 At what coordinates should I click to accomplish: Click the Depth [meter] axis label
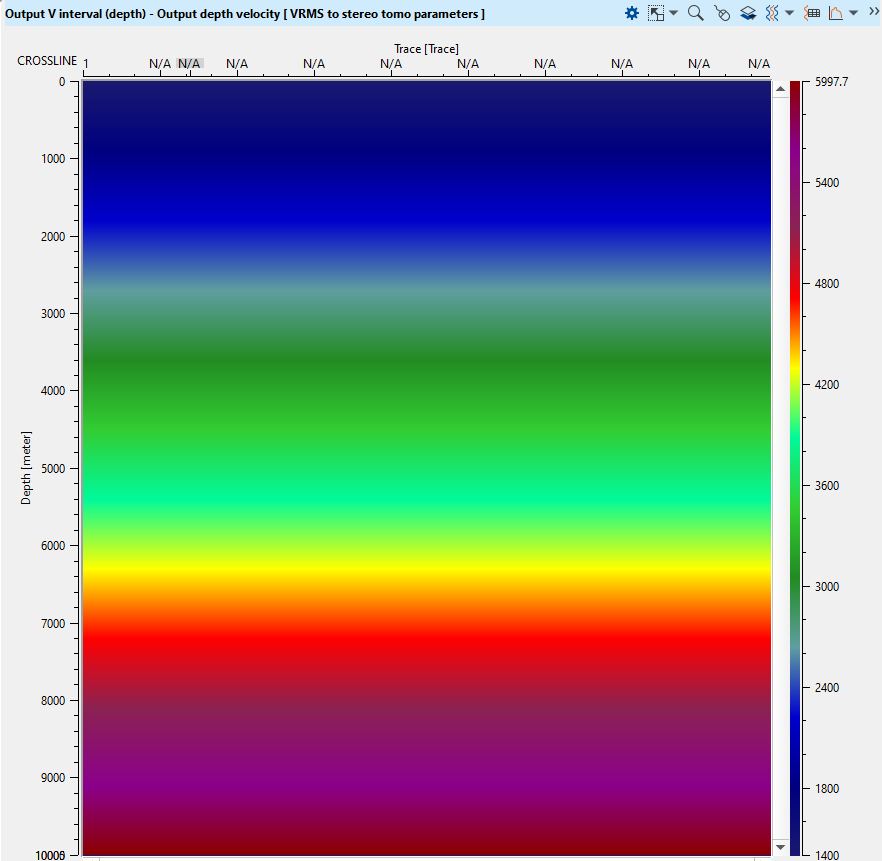point(26,468)
